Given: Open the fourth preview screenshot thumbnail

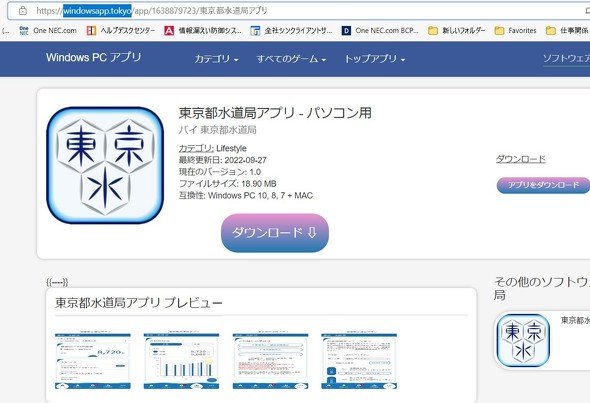Looking at the screenshot, I should point(359,360).
